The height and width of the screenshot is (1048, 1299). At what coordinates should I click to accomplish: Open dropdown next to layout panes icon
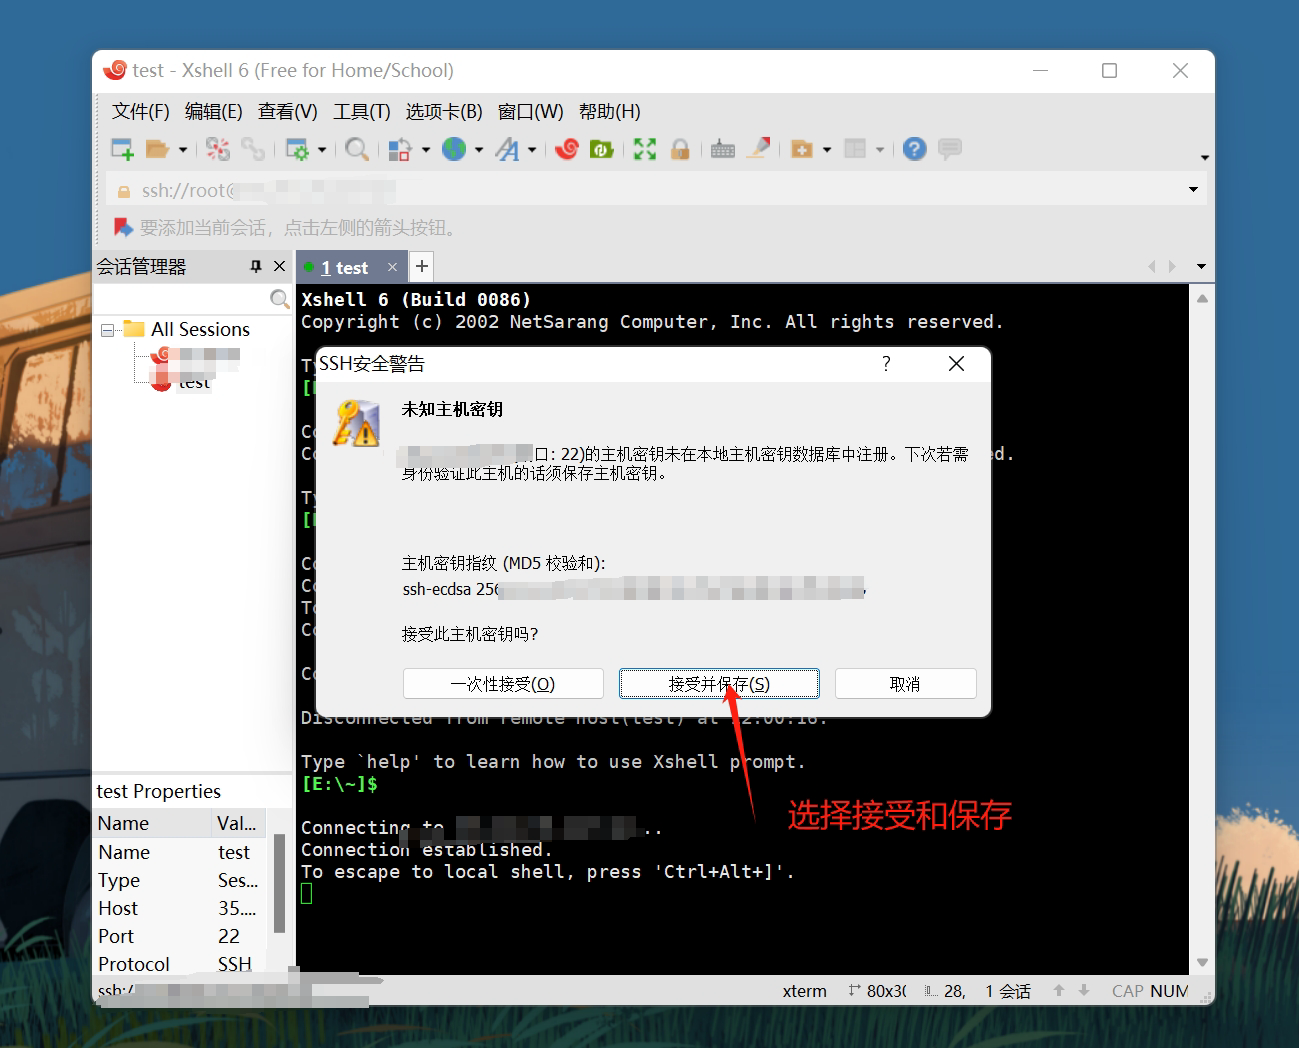click(x=880, y=150)
